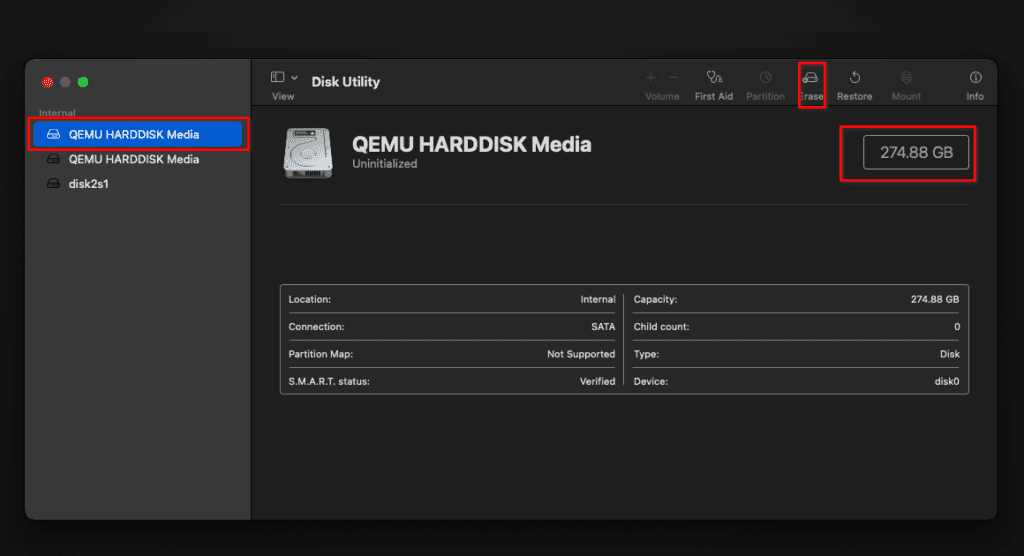The height and width of the screenshot is (556, 1024).
Task: Remove a volume with minus icon
Action: click(674, 78)
